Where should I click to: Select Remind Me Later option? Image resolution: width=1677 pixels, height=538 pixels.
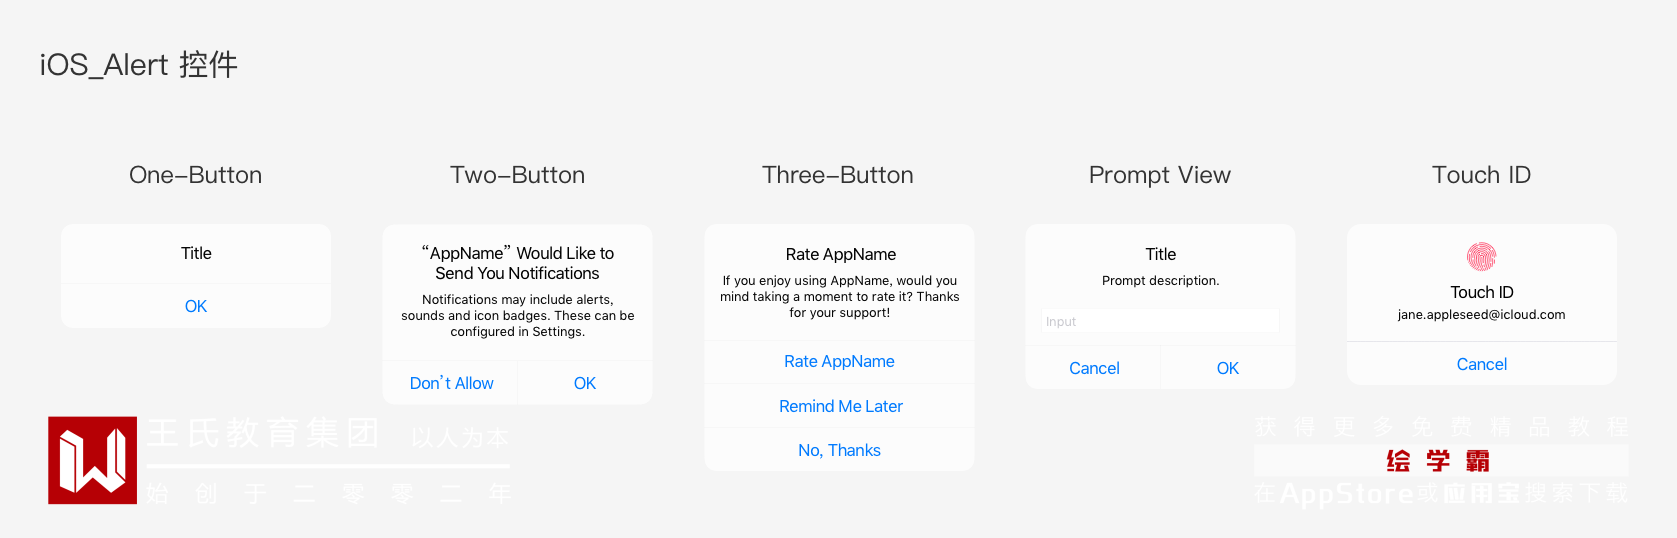pos(840,406)
